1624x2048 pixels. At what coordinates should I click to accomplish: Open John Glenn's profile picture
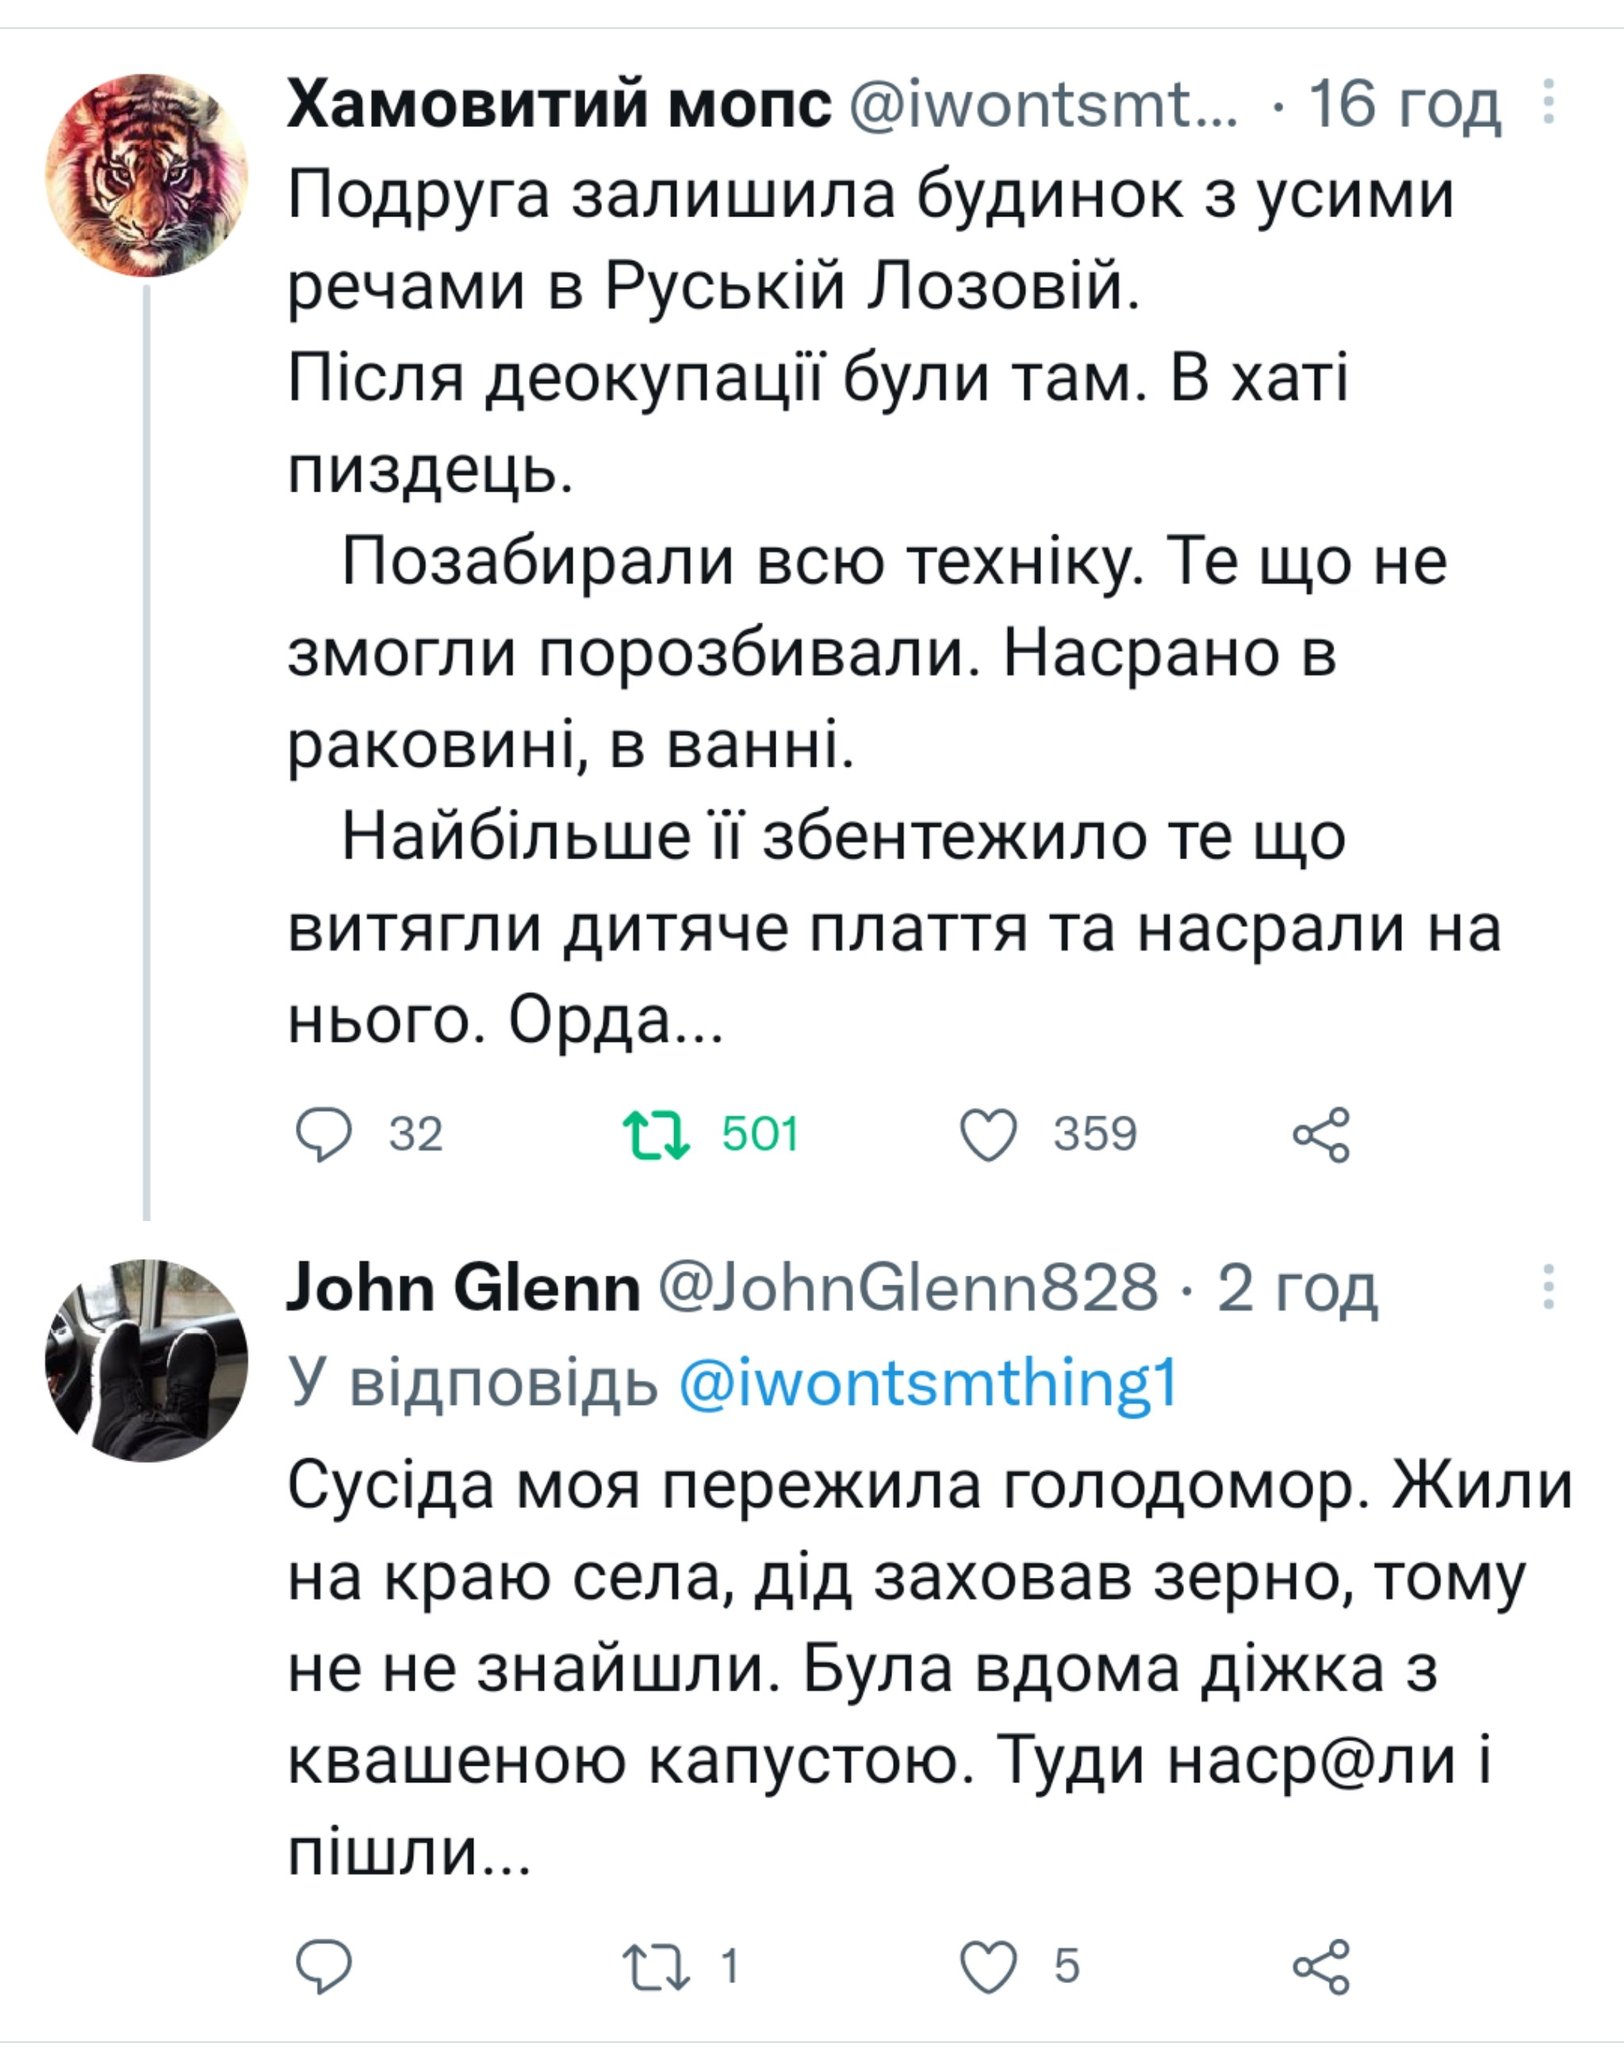click(146, 1360)
